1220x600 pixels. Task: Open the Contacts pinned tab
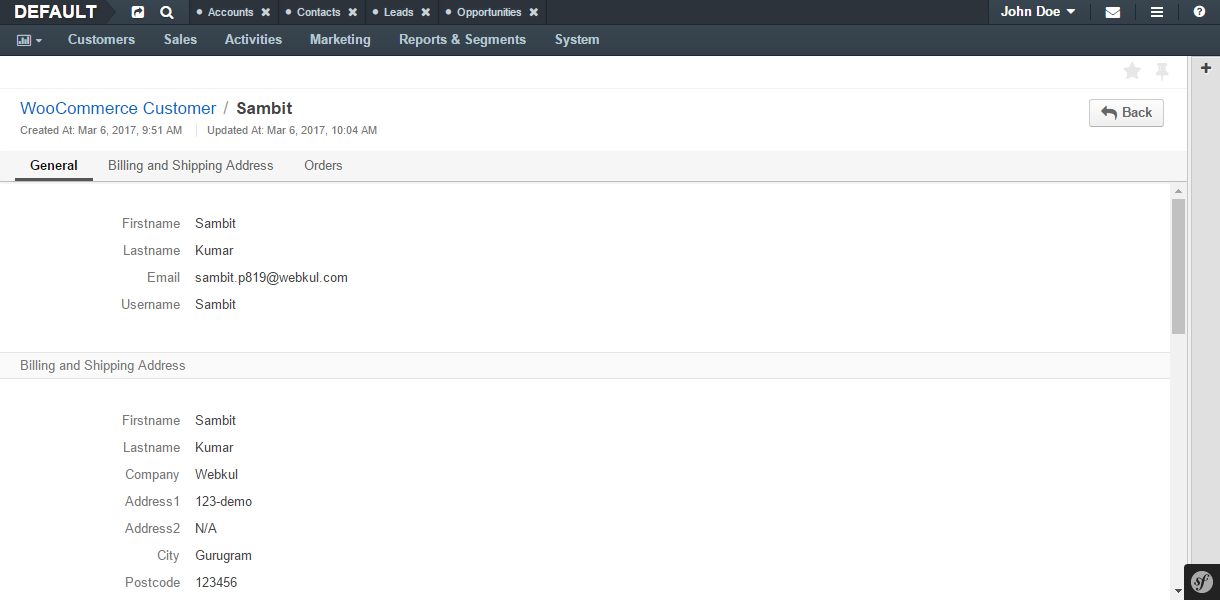pos(318,12)
